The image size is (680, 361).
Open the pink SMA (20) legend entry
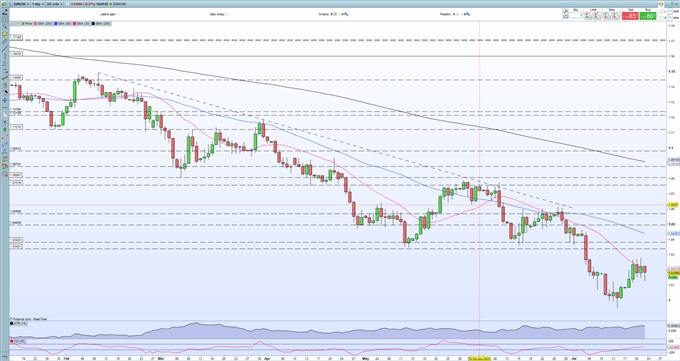click(82, 23)
